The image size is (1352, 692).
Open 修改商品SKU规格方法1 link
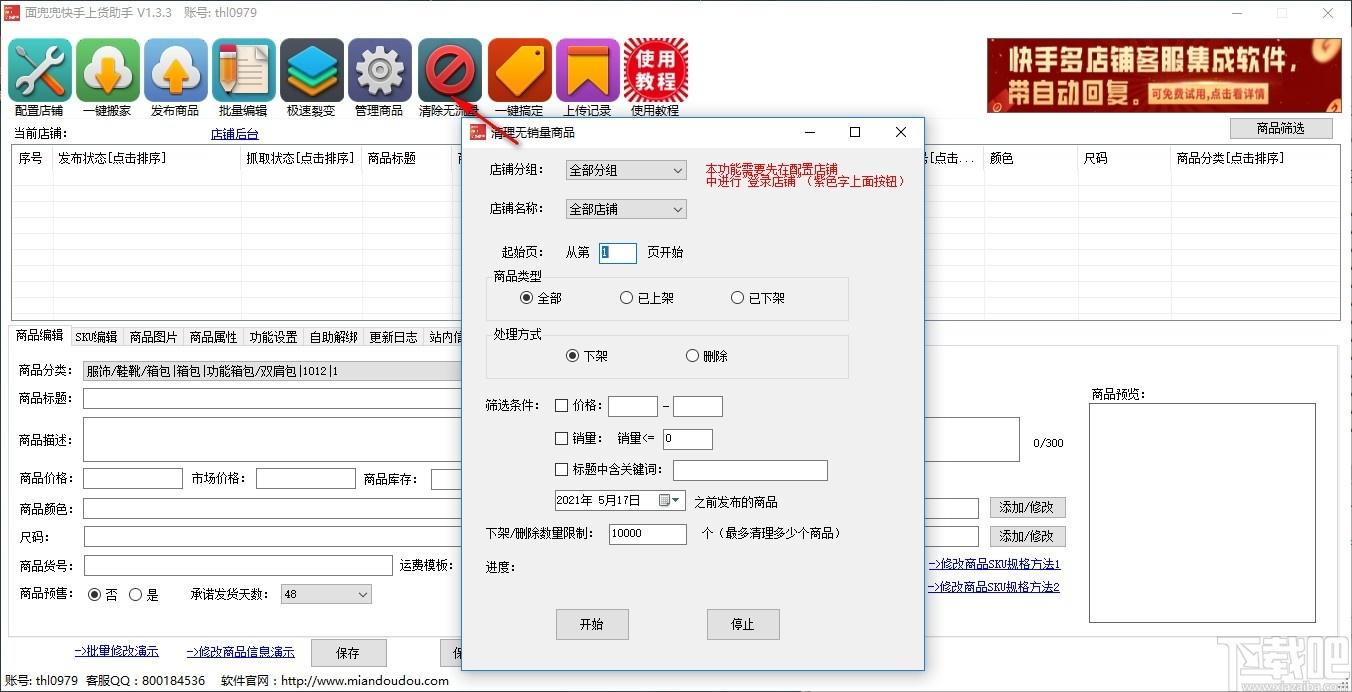[994, 565]
